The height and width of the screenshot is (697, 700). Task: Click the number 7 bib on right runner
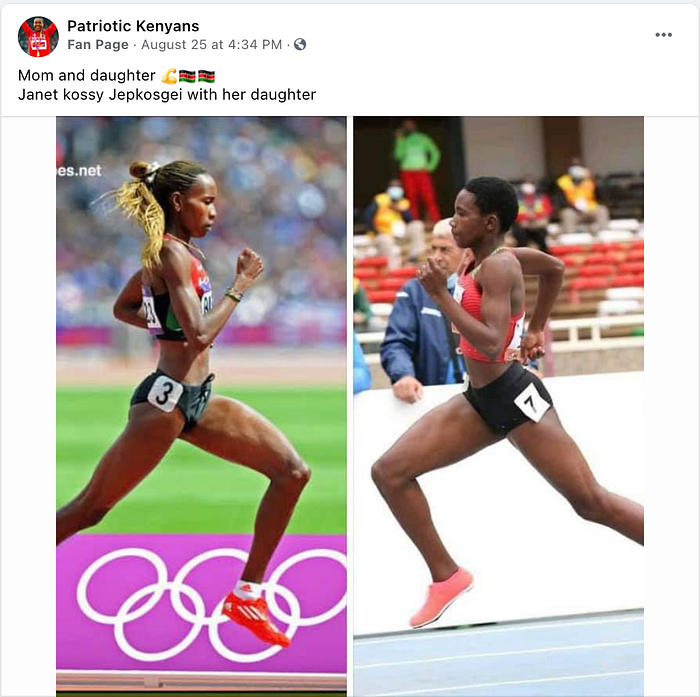pos(532,402)
